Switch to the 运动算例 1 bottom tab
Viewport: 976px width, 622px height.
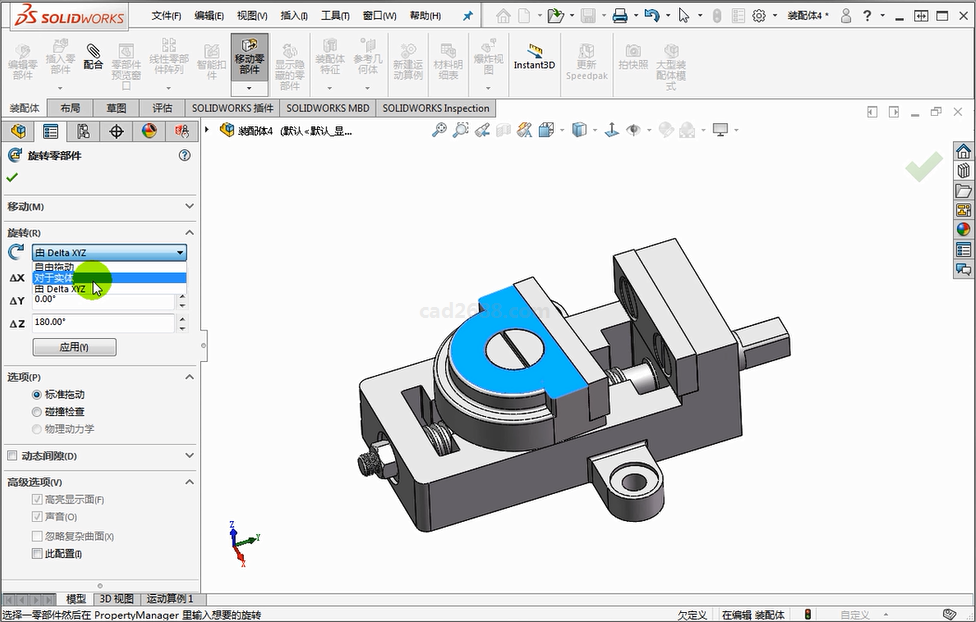pyautogui.click(x=169, y=599)
